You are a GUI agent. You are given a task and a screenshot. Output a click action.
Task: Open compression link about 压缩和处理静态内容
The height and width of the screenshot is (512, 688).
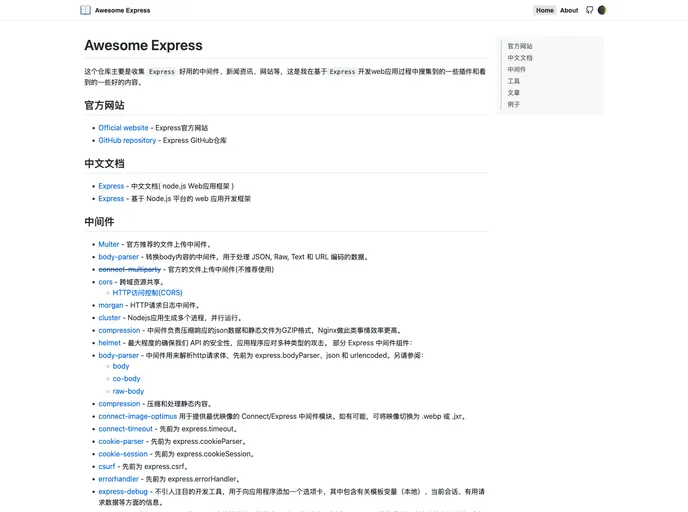point(119,404)
